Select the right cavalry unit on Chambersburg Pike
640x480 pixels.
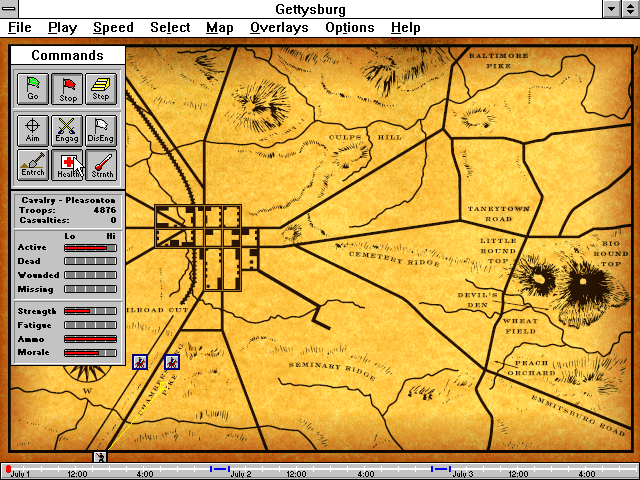pyautogui.click(x=172, y=362)
